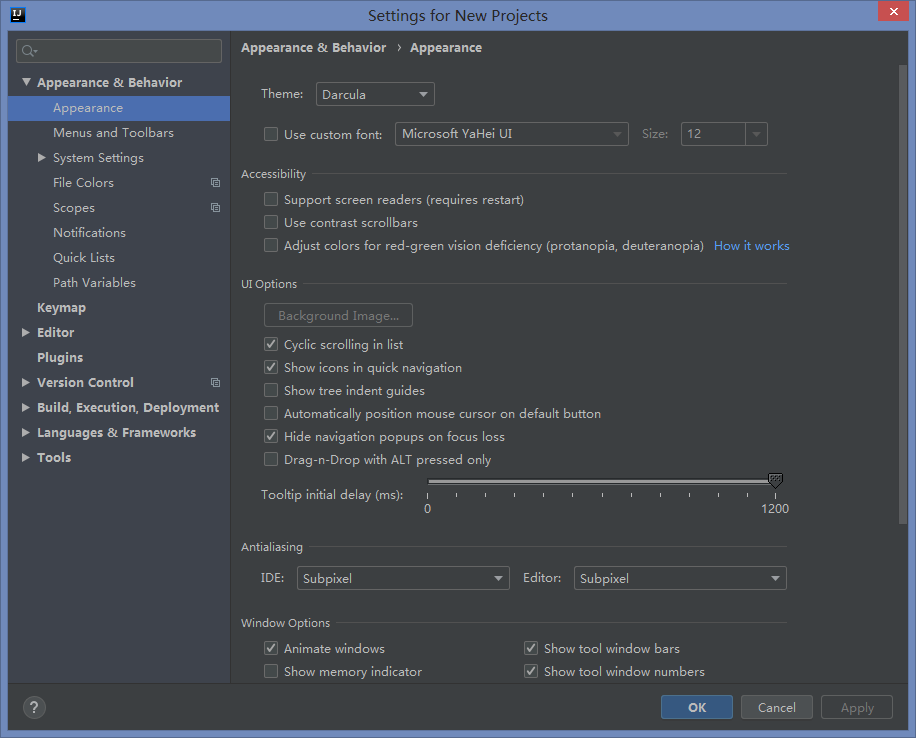The height and width of the screenshot is (738, 916).
Task: Click the IntelliJ IDEA logo in title bar
Action: tap(17, 15)
